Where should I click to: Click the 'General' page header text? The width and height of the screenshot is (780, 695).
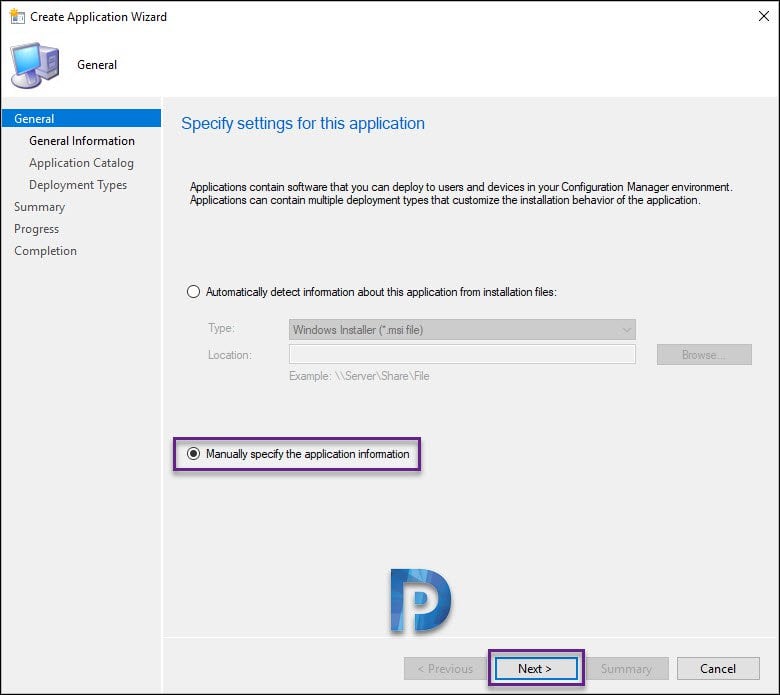pyautogui.click(x=97, y=65)
